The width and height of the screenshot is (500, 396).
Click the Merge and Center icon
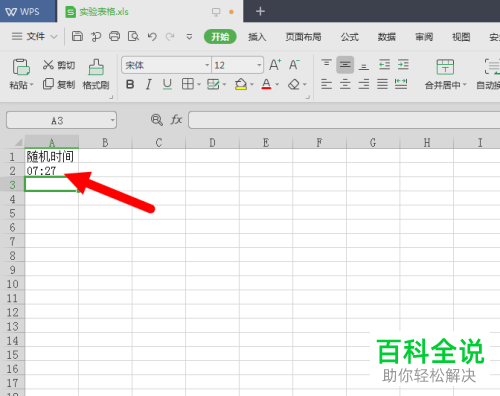click(x=445, y=67)
